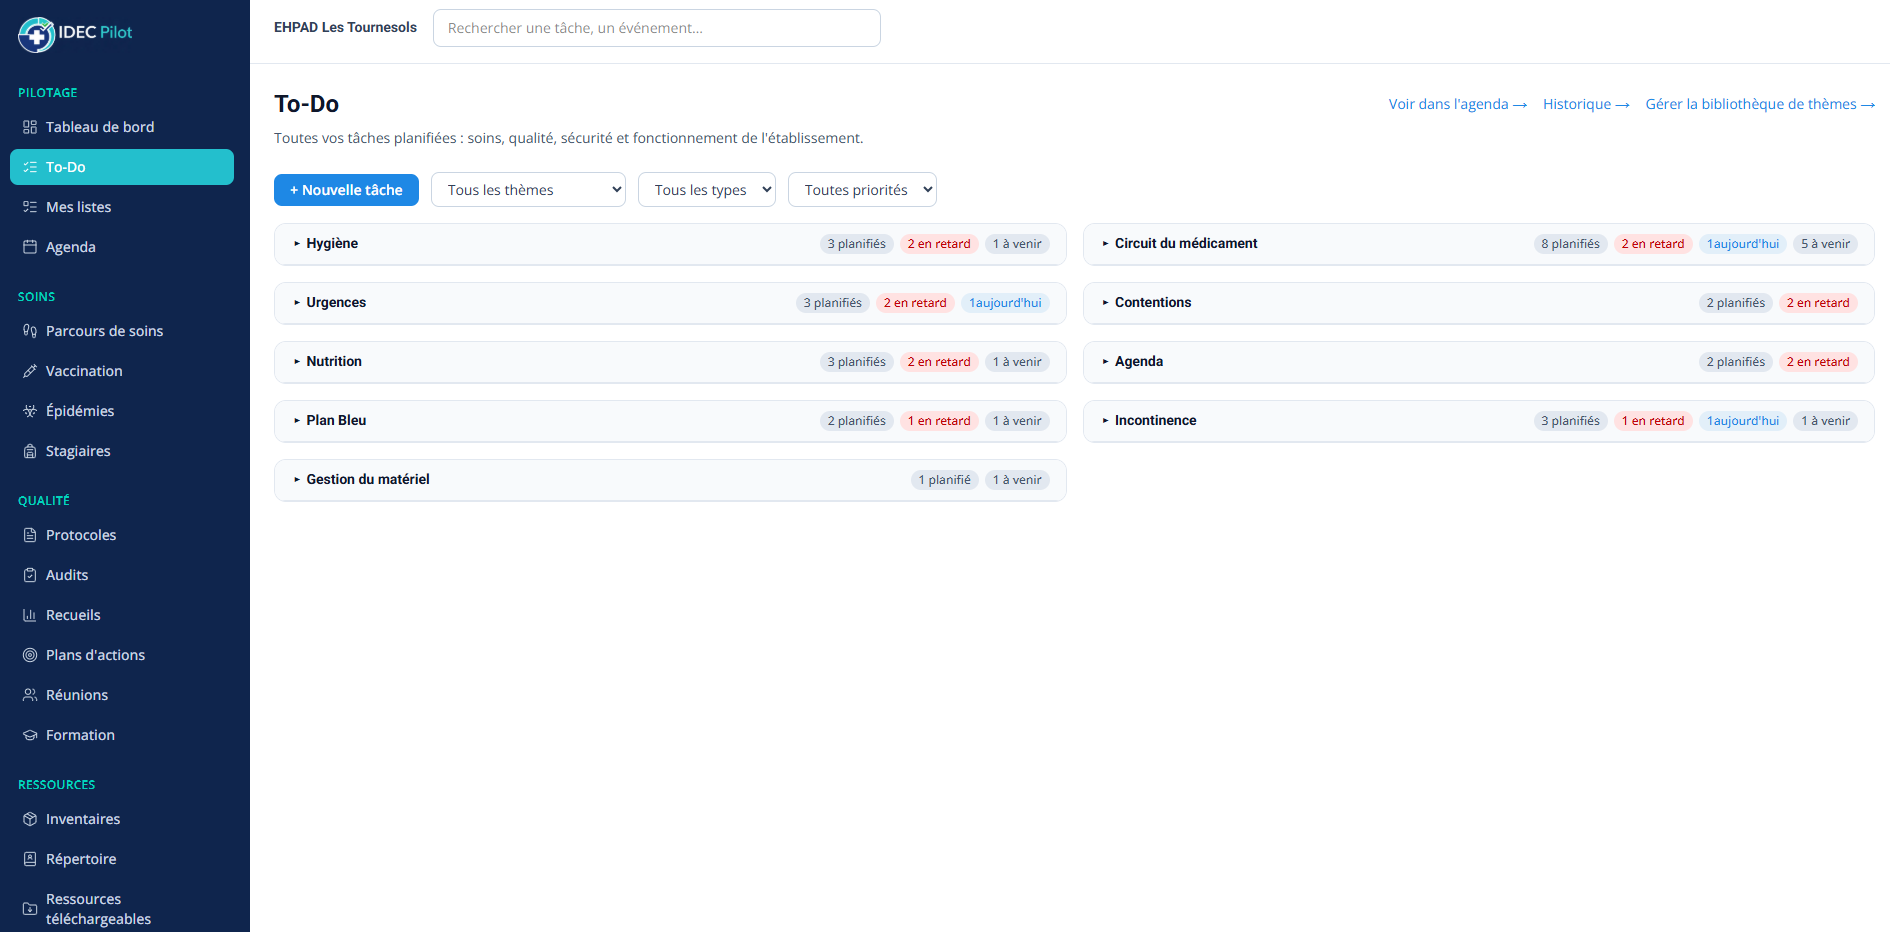Click the IDEC Pilot logo icon
The height and width of the screenshot is (932, 1890).
tap(36, 34)
